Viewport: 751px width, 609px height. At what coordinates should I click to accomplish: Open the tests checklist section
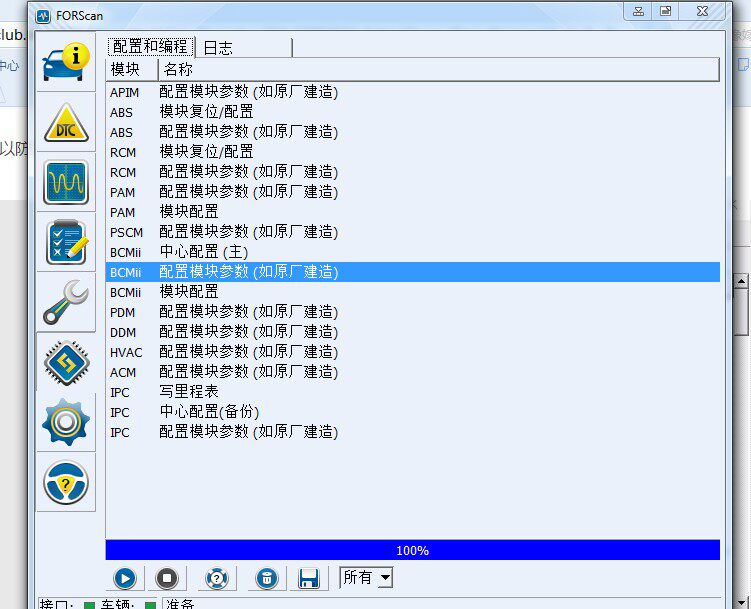66,242
